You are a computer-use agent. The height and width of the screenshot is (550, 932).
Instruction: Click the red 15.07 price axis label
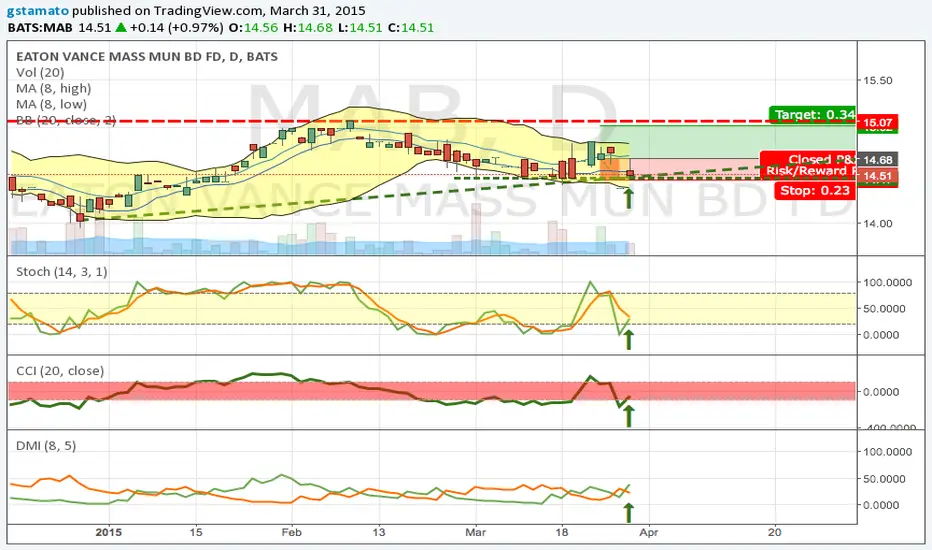[x=877, y=123]
